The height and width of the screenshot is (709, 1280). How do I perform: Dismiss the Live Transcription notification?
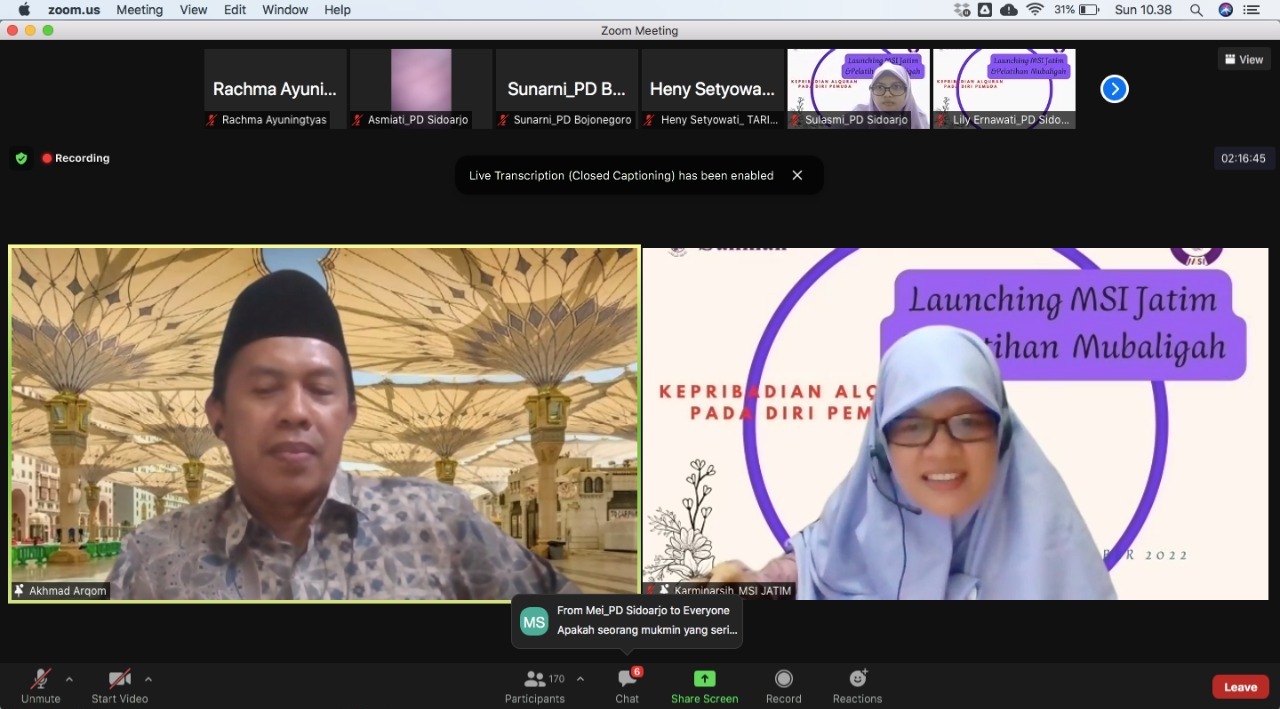(x=797, y=175)
